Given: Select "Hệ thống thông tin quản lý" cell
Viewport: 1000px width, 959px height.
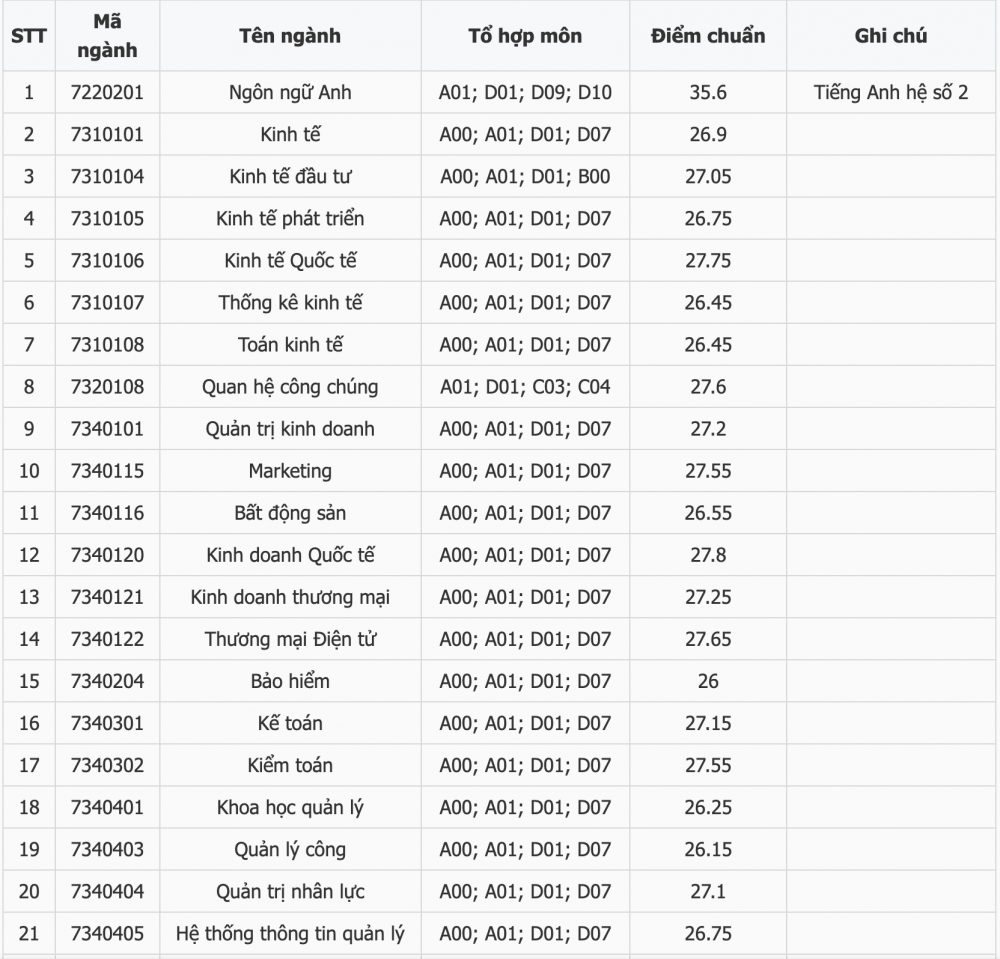Looking at the screenshot, I should (x=290, y=934).
